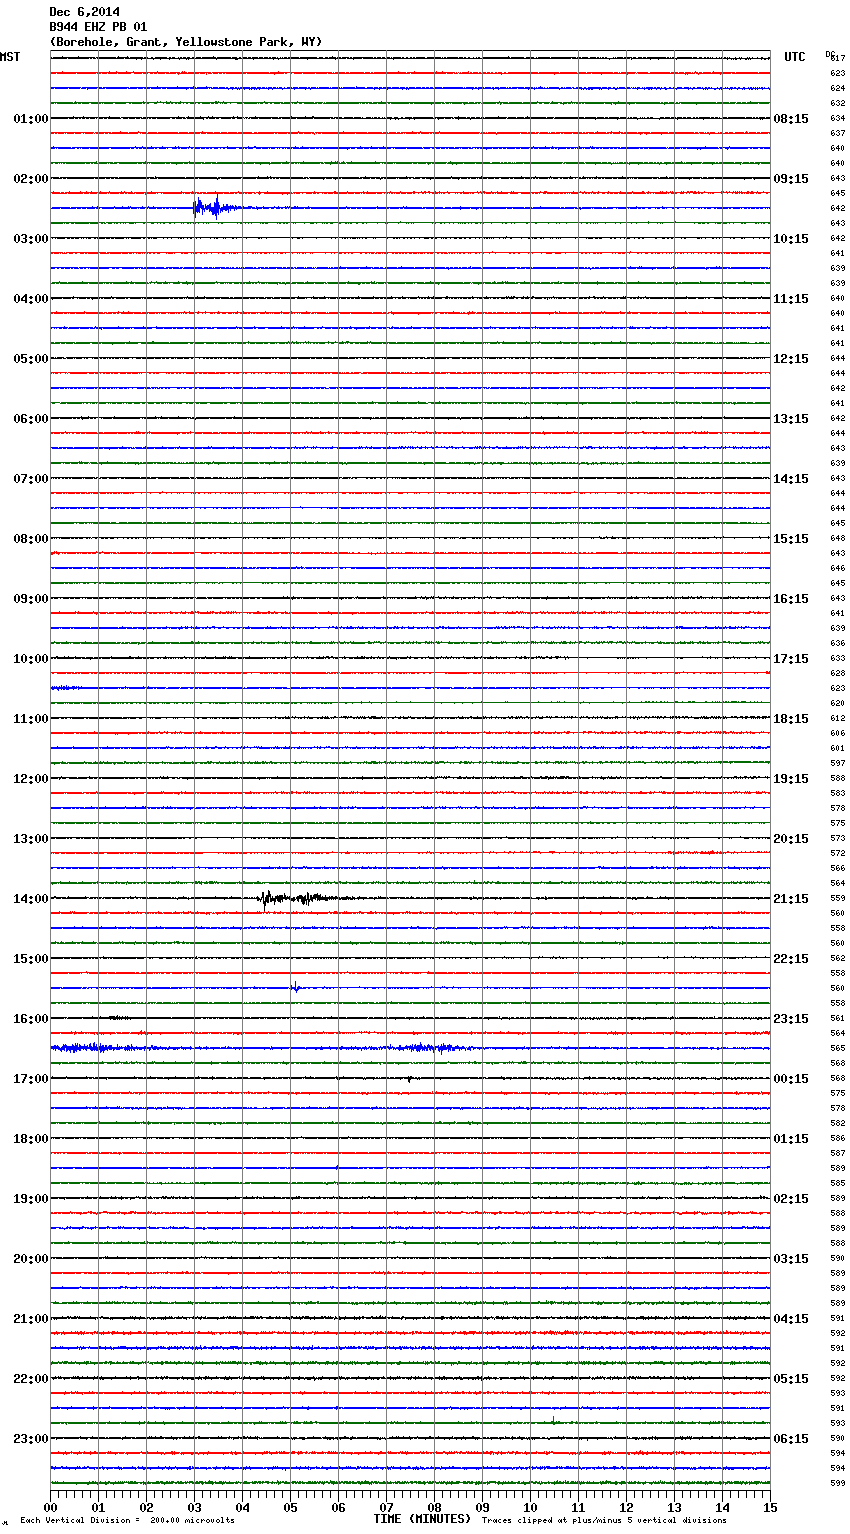Screen dimensions: 850x1534
Task: Click the MST time label '02:00'
Action: point(31,179)
